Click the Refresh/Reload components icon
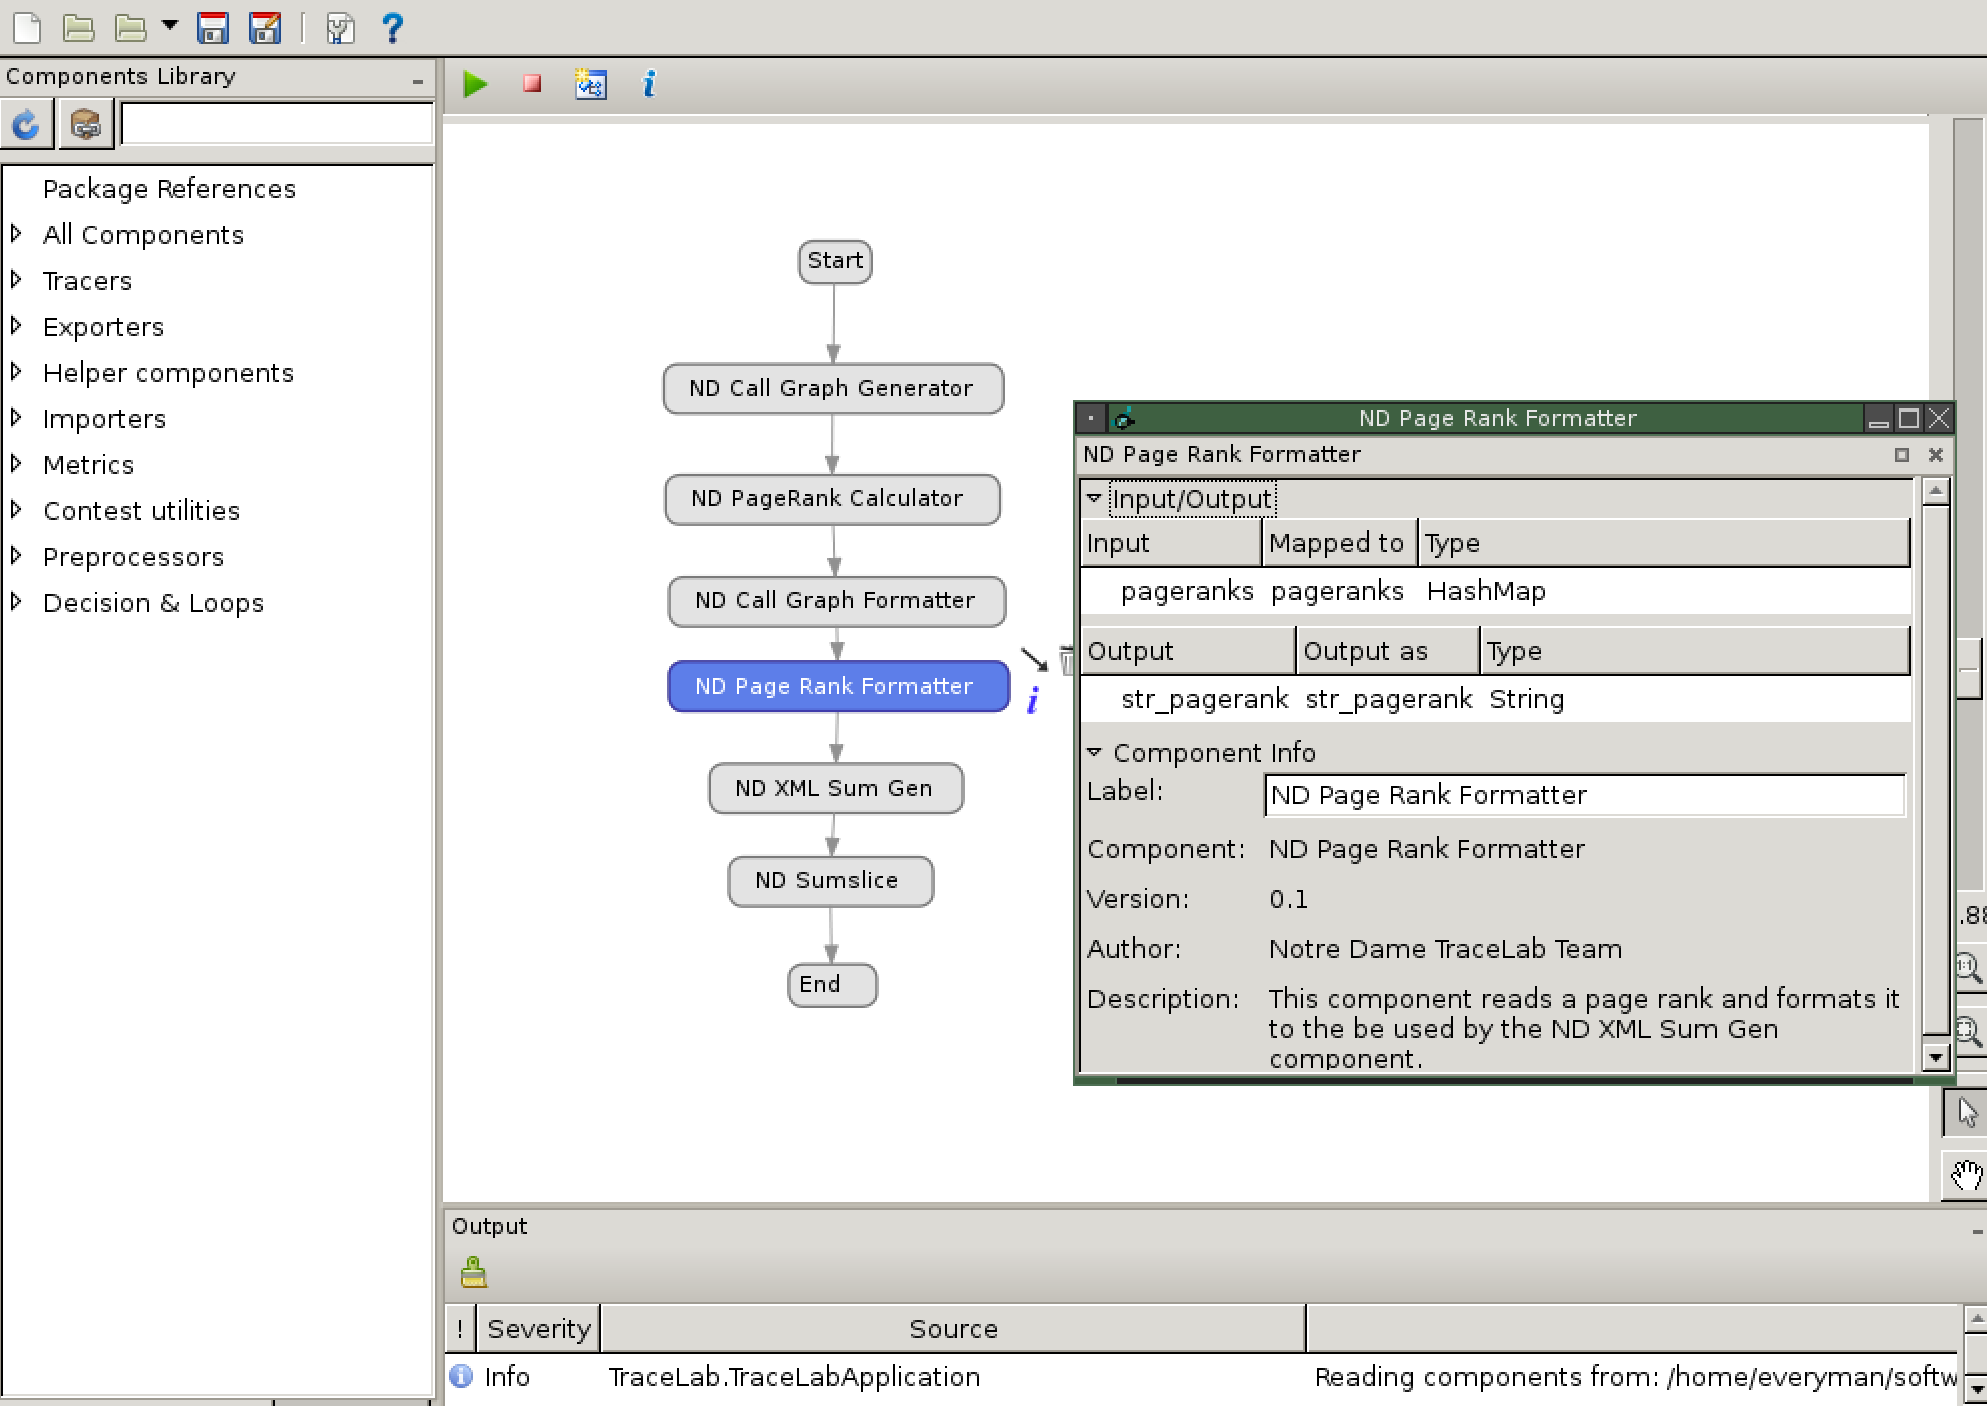Image resolution: width=1987 pixels, height=1406 pixels. (x=27, y=125)
